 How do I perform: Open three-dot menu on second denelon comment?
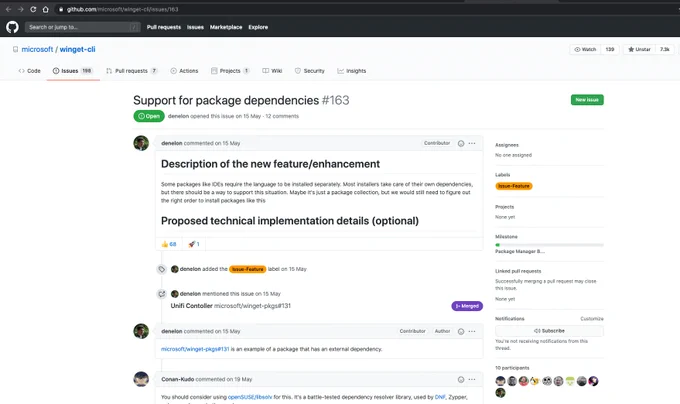tap(472, 332)
